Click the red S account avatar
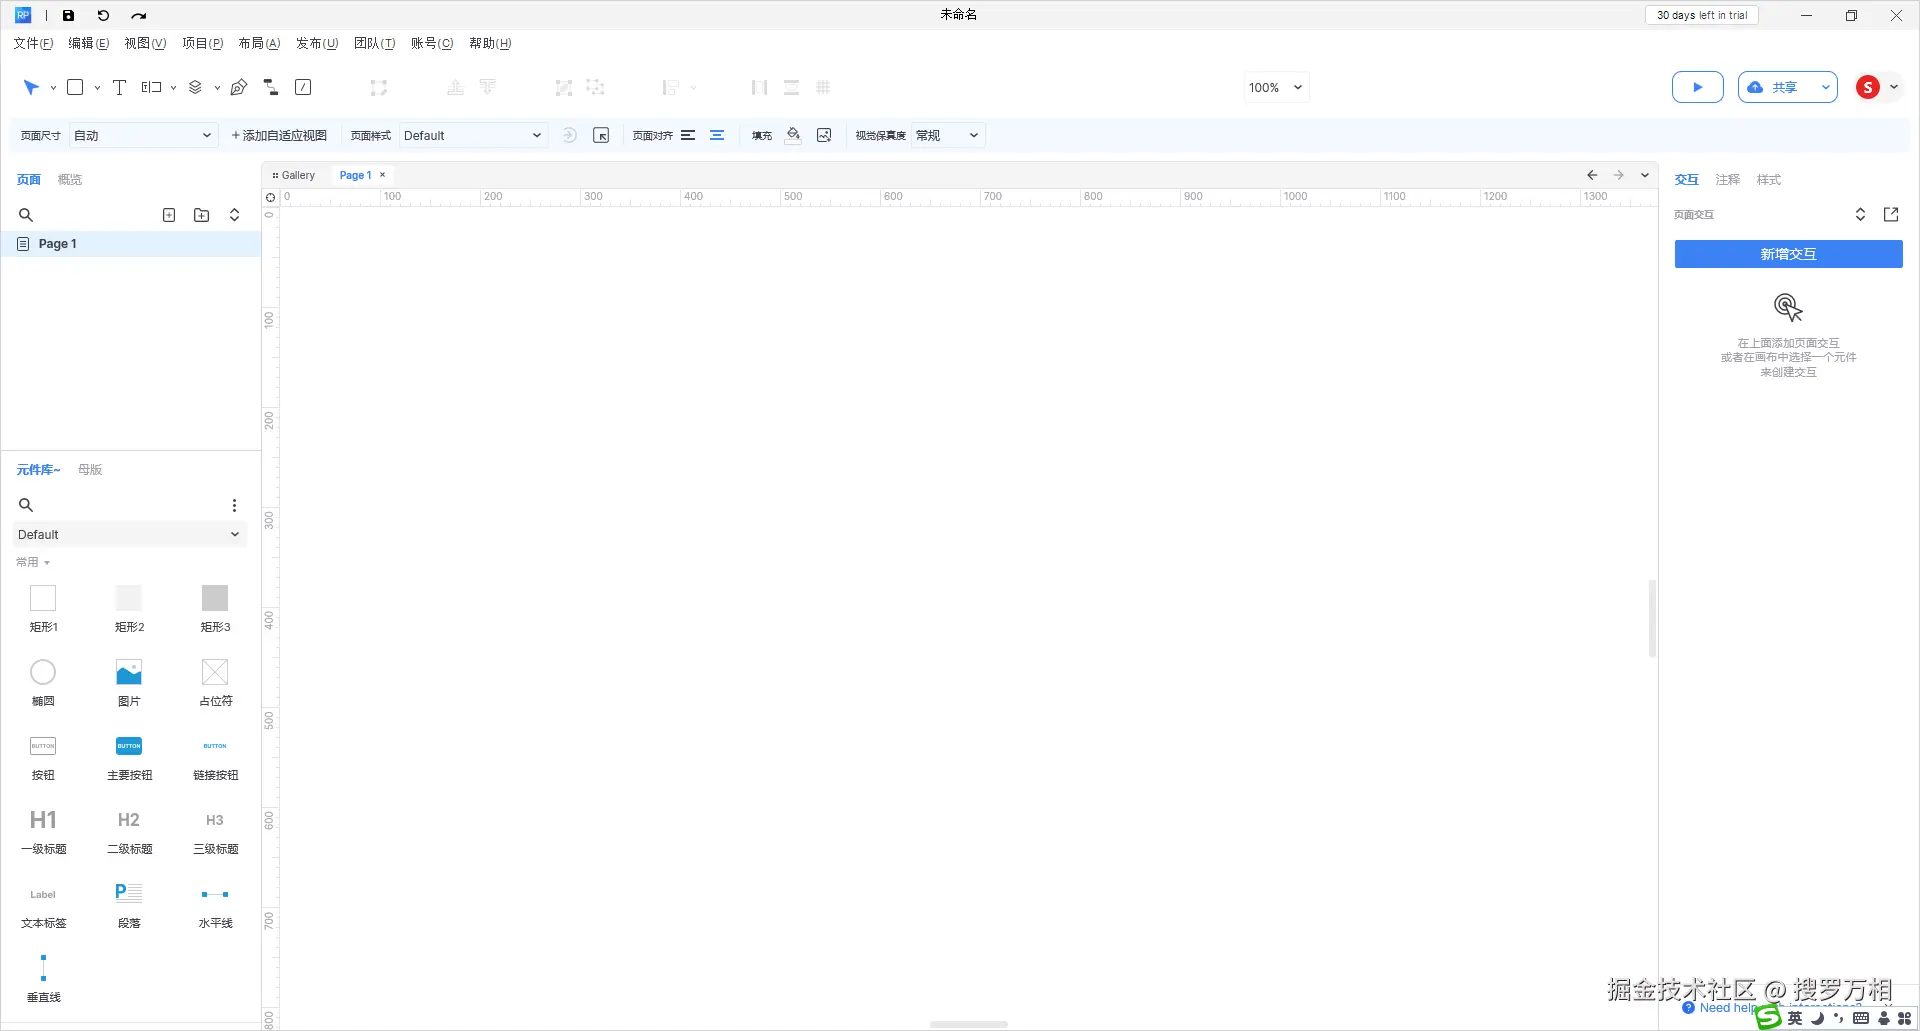1920x1031 pixels. point(1867,88)
